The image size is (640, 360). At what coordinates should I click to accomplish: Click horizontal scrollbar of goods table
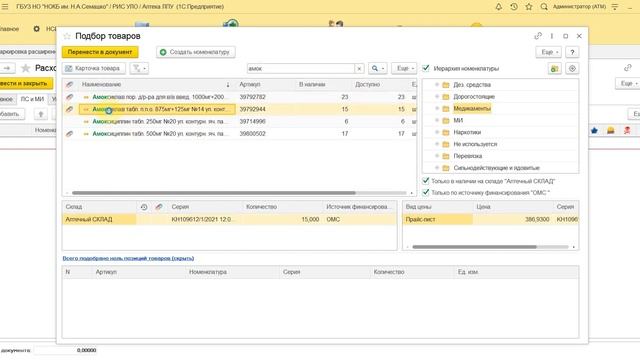pos(213,193)
